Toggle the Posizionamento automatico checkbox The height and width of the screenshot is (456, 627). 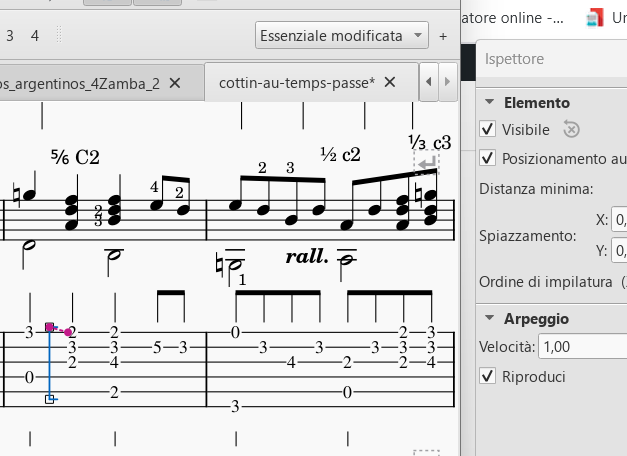coord(487,158)
